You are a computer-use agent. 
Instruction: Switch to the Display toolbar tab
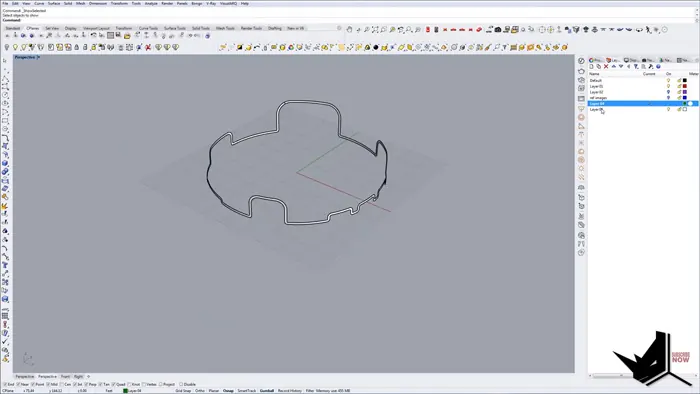71,28
